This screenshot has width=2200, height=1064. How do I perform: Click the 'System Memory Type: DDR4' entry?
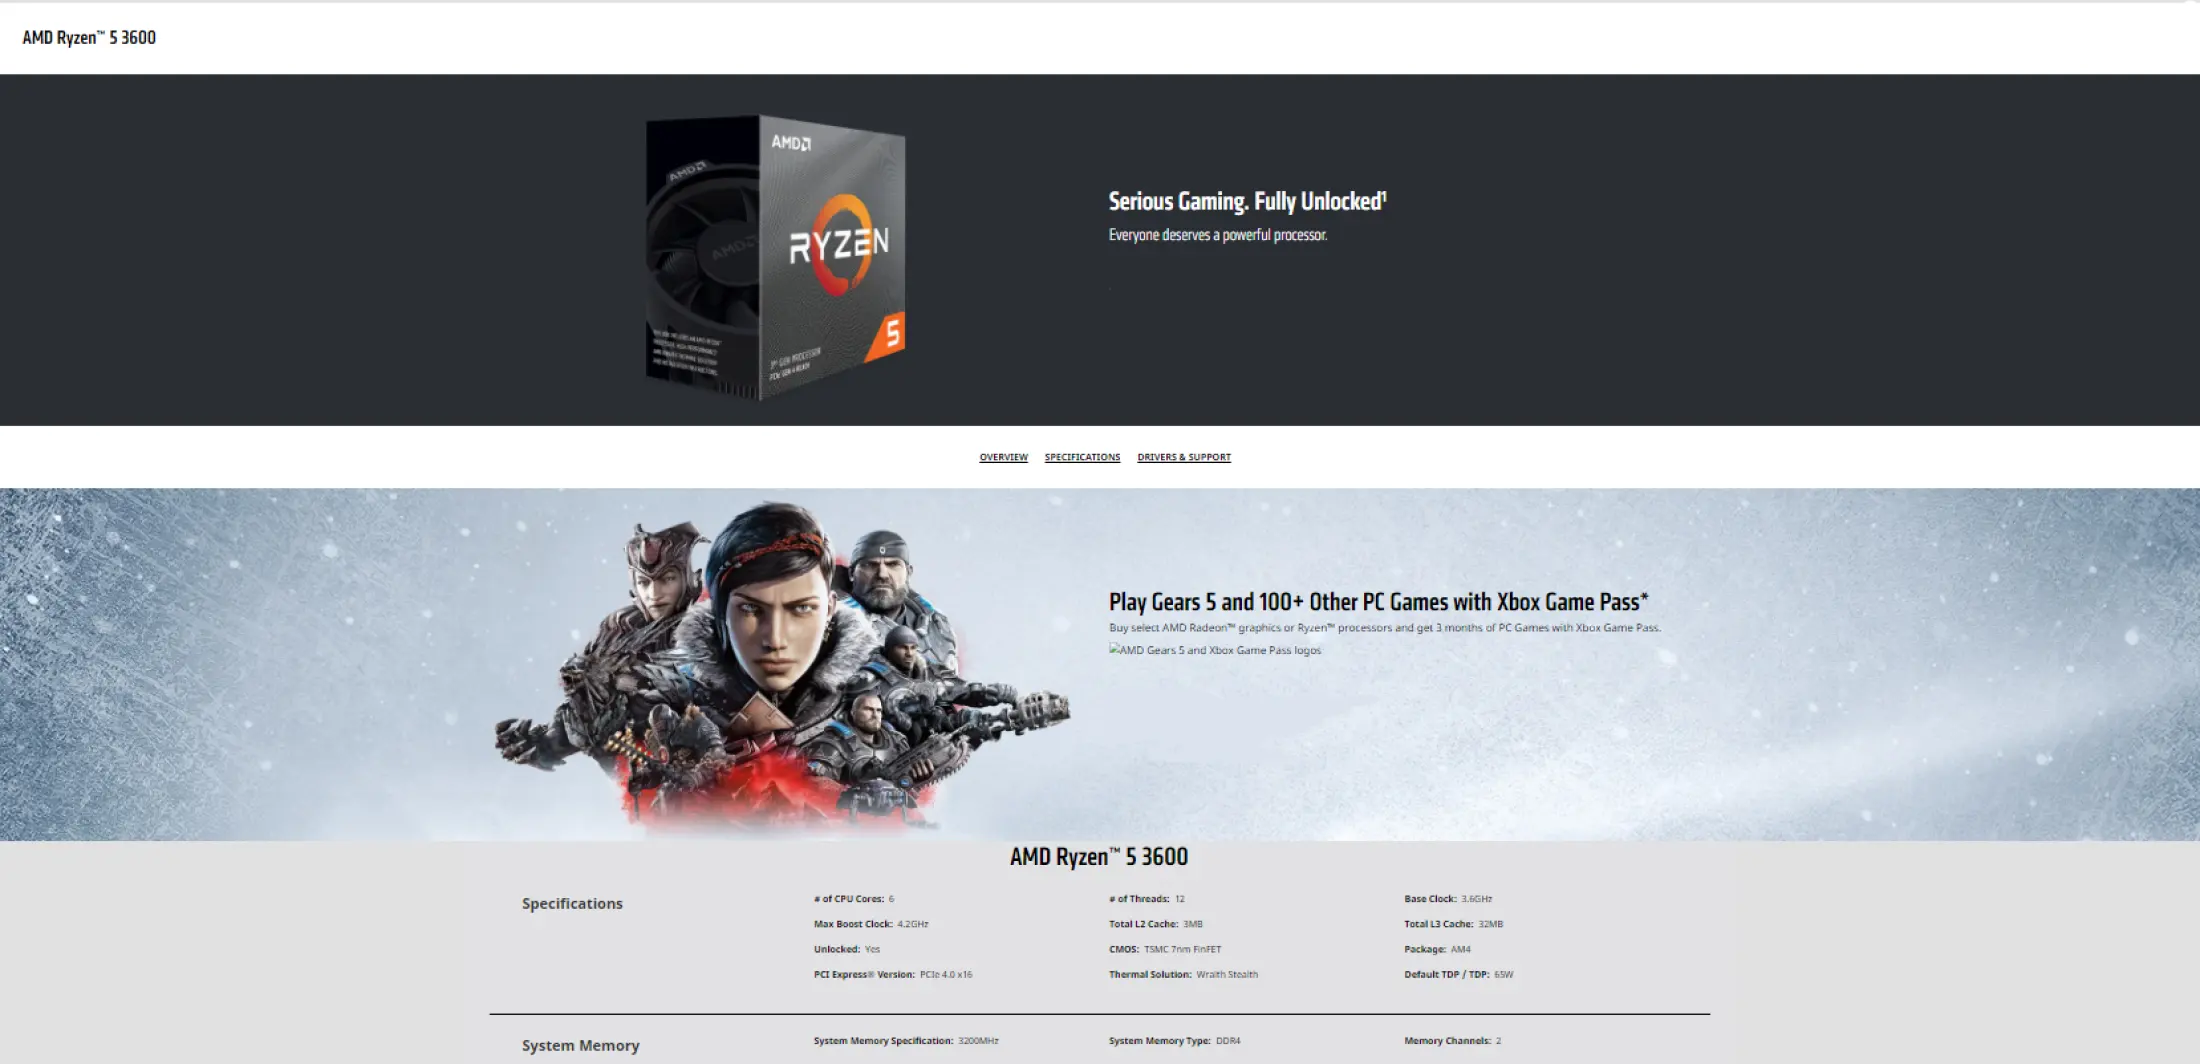1174,1041
